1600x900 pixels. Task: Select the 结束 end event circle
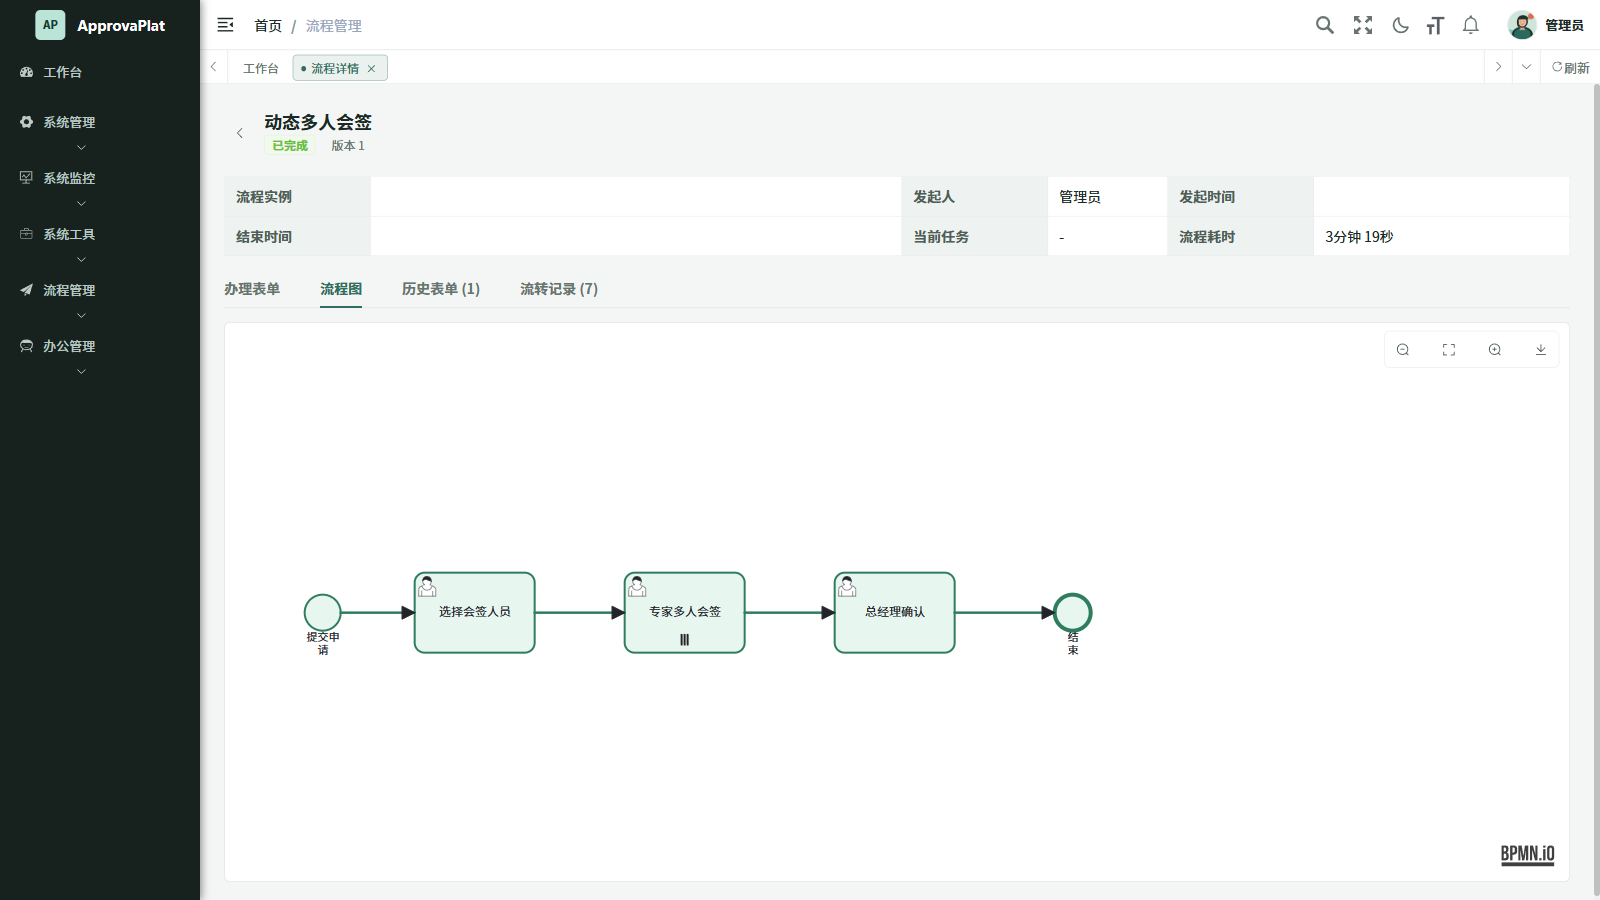click(x=1073, y=613)
